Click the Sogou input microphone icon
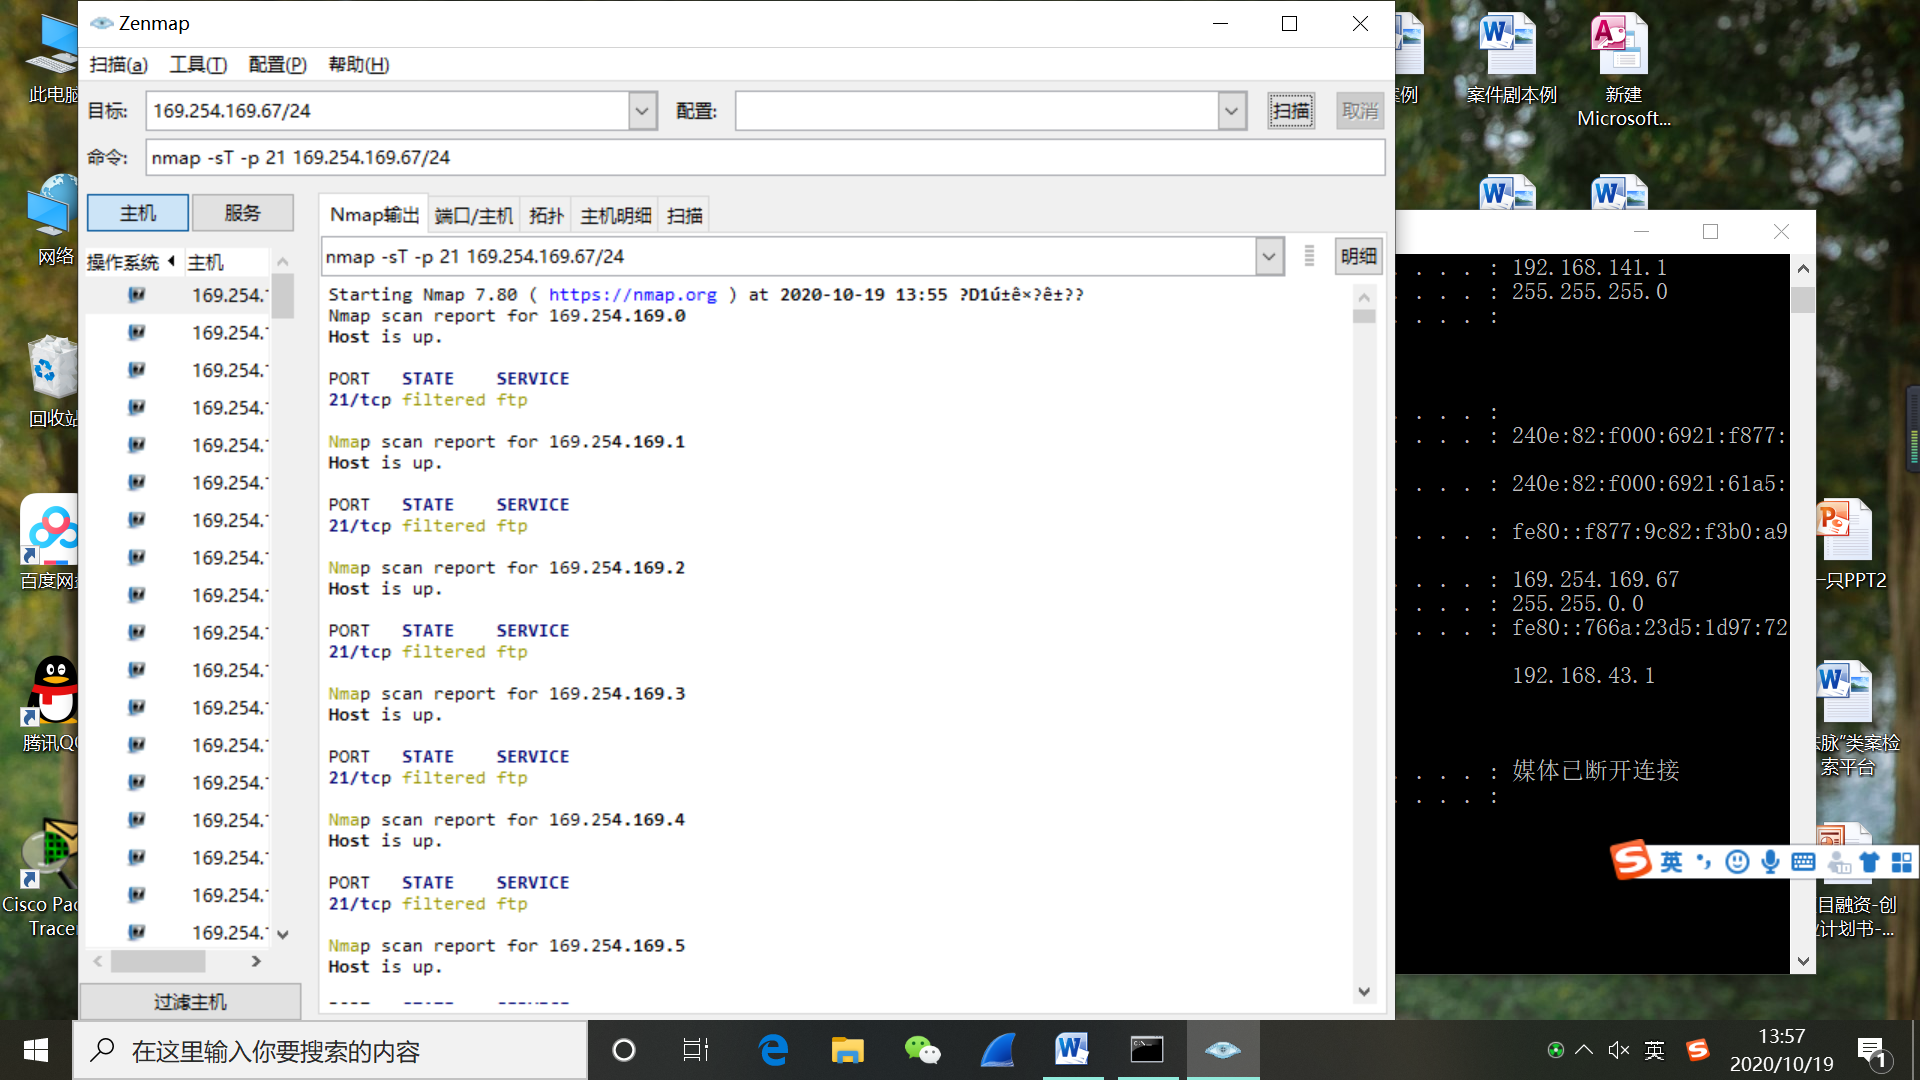The width and height of the screenshot is (1920, 1080). (x=1770, y=862)
